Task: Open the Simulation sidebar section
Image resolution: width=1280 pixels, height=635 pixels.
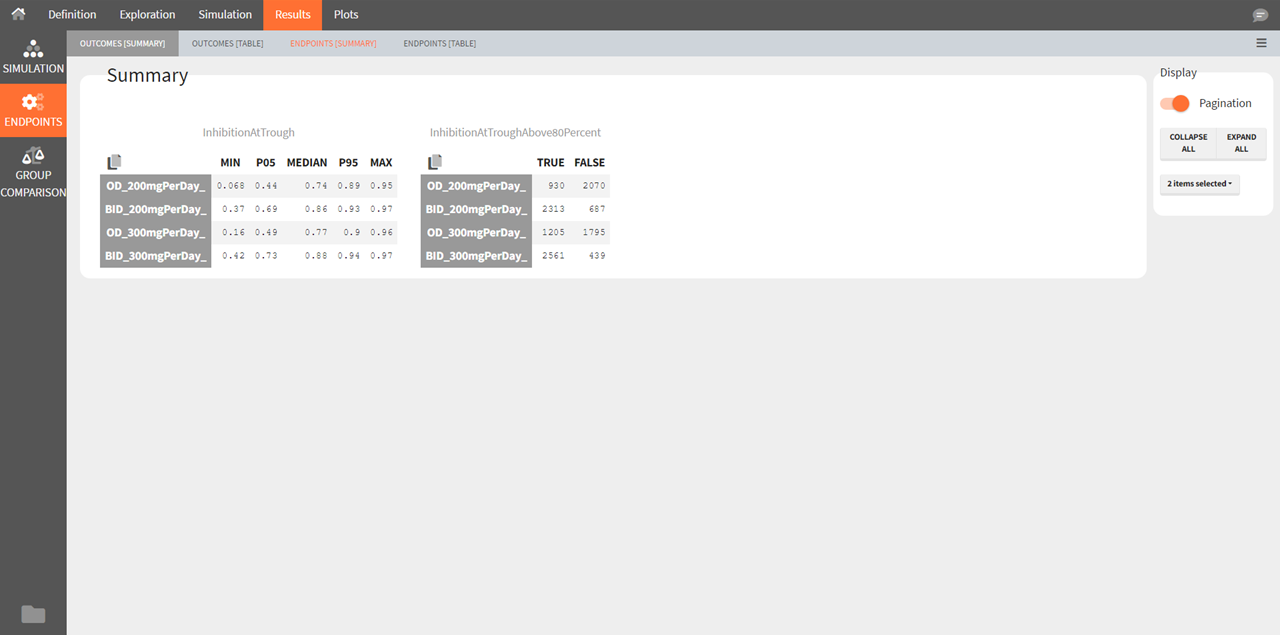Action: 33,57
